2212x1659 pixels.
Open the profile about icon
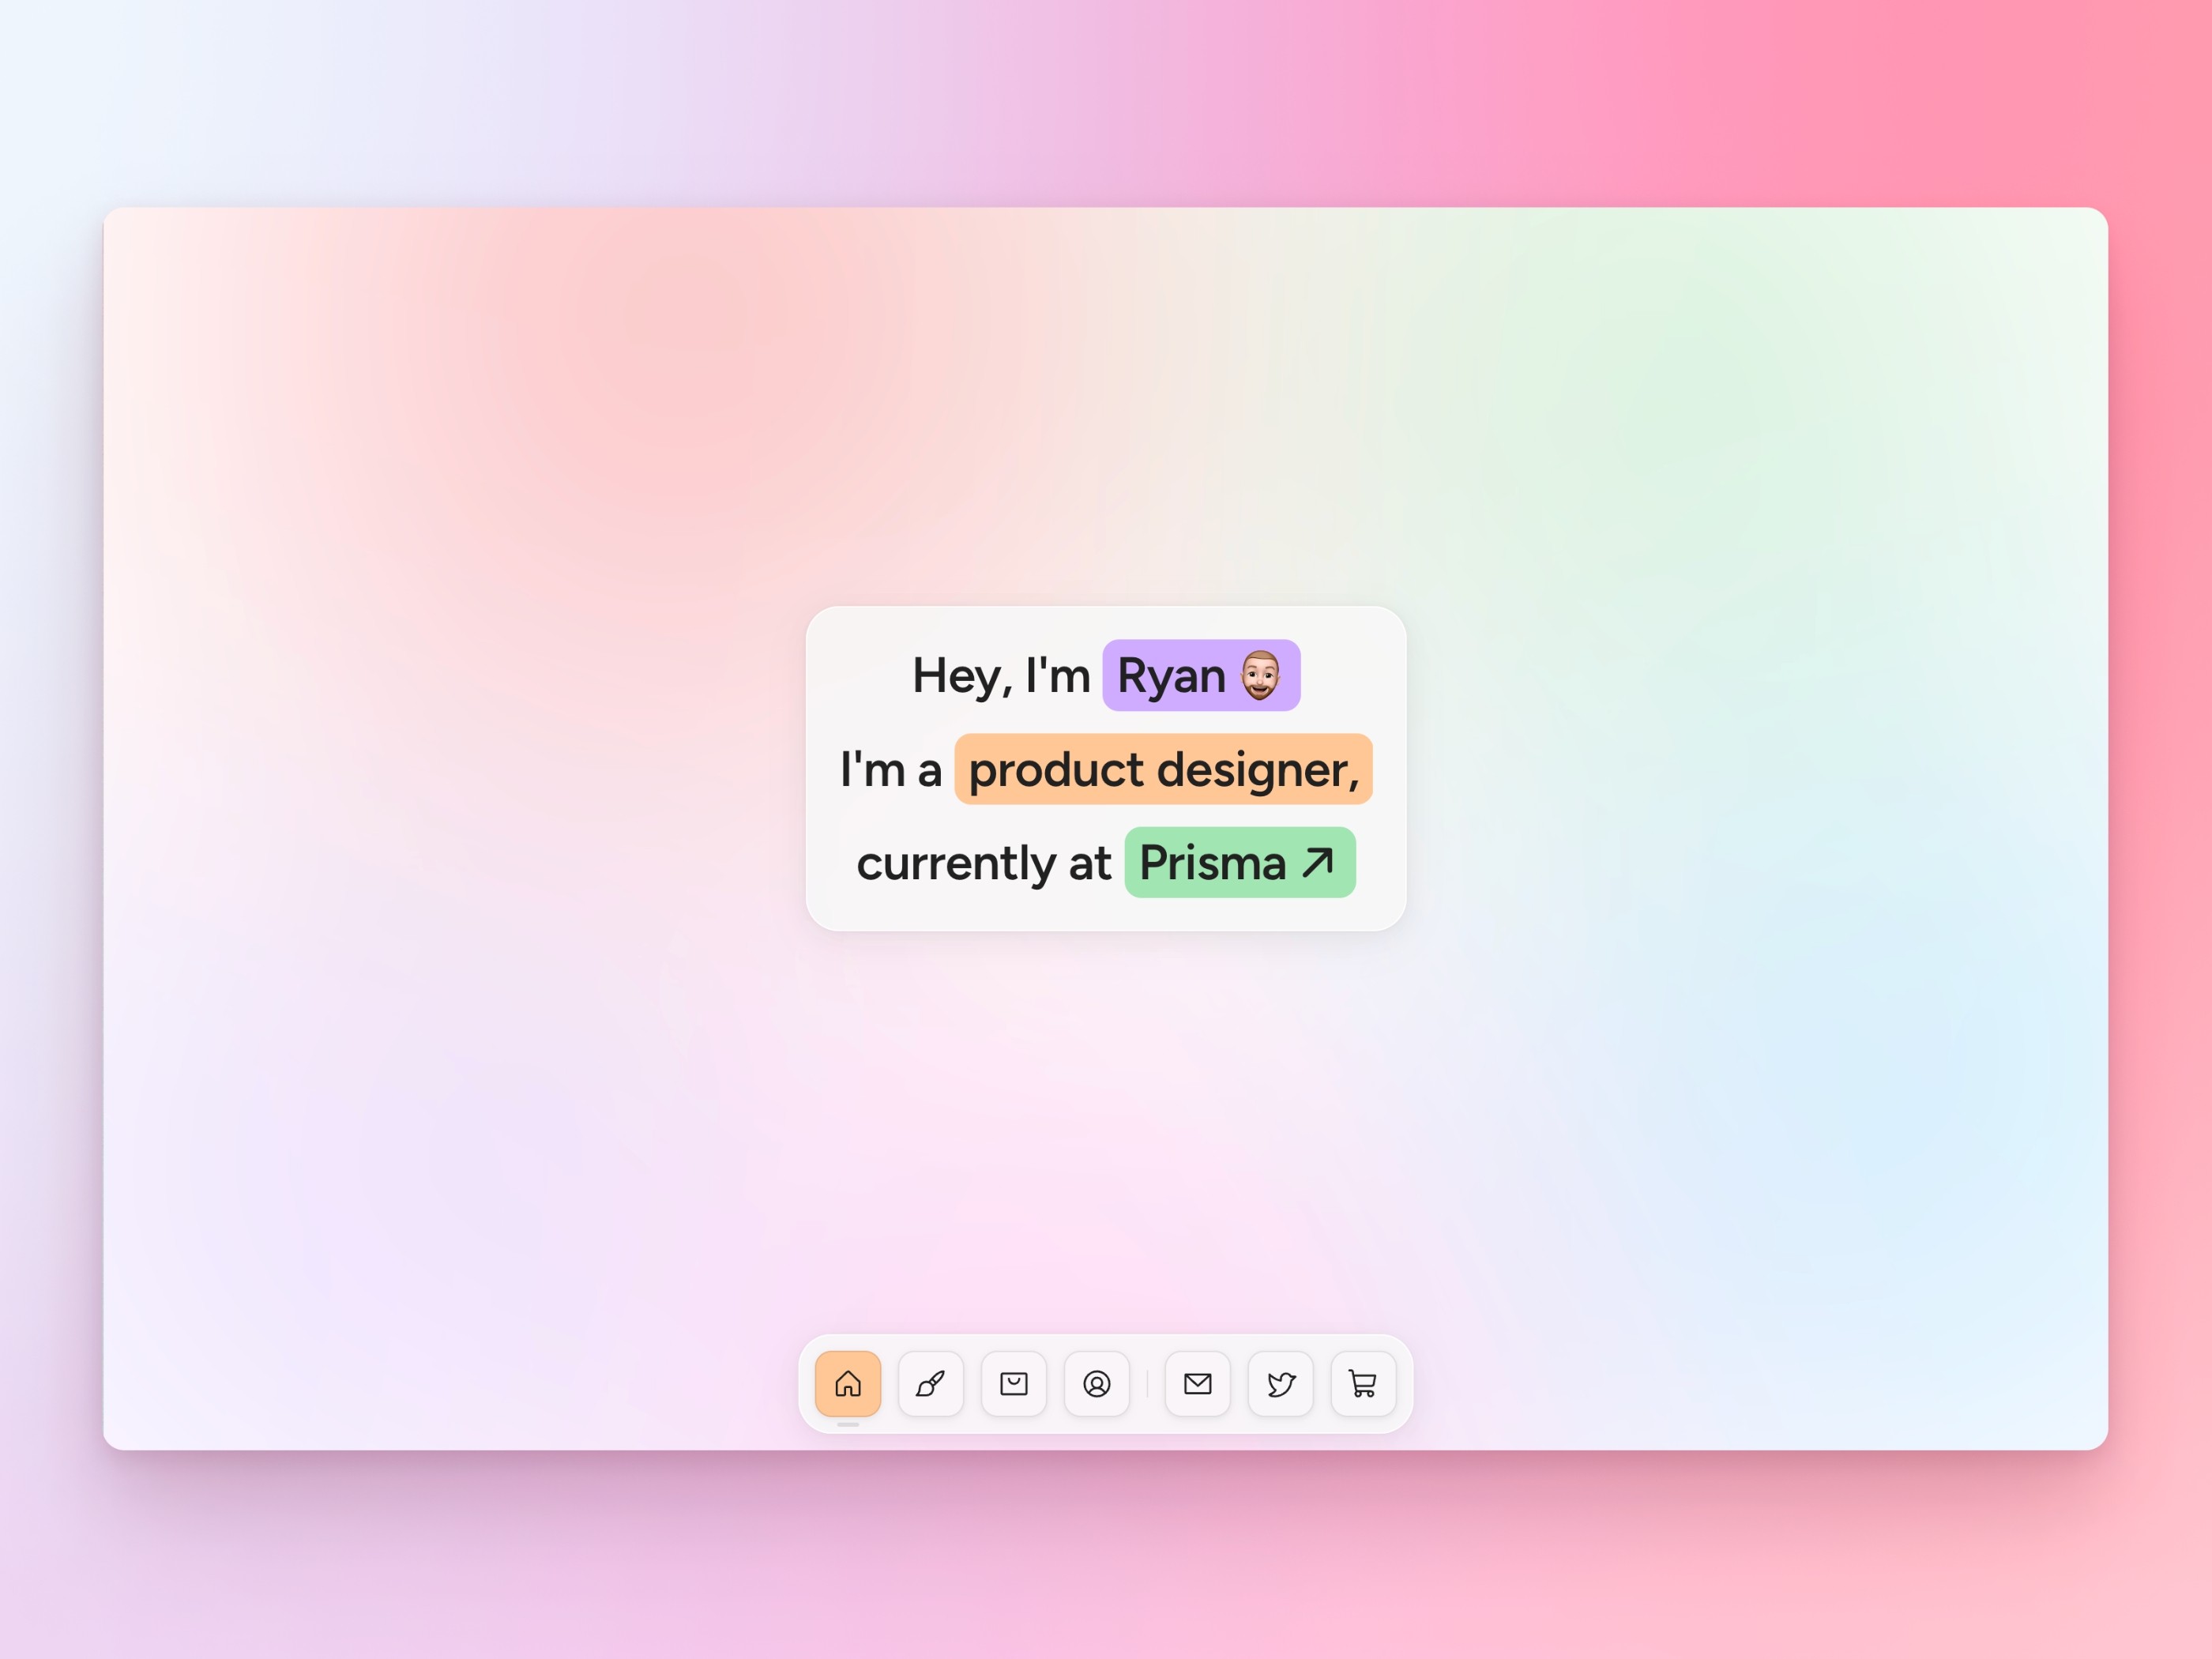coord(1097,1384)
